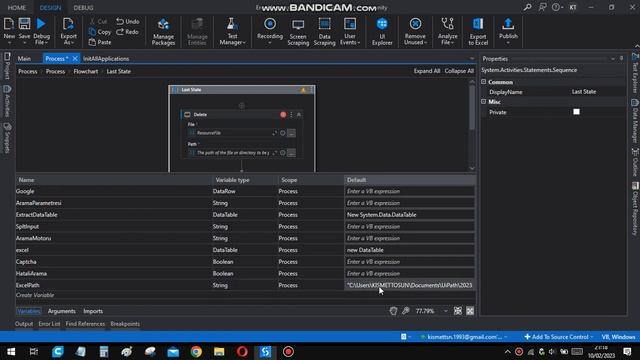Open the Arguments panel tab
The width and height of the screenshot is (640, 360).
click(x=62, y=311)
